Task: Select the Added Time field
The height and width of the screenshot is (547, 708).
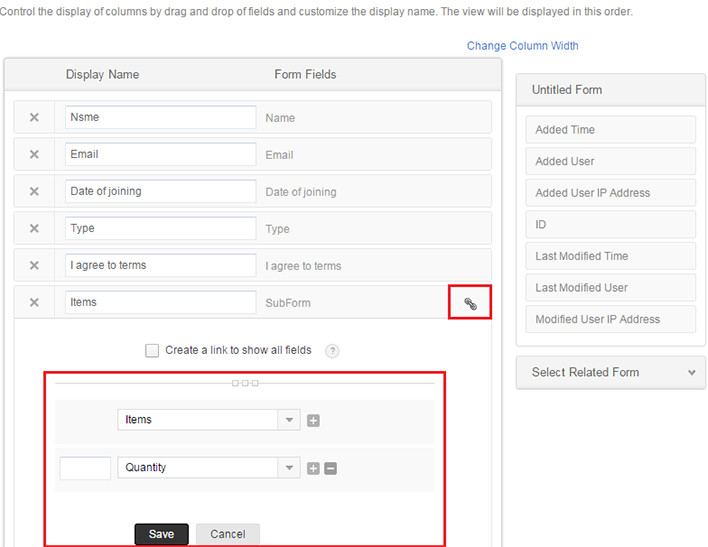Action: [610, 130]
